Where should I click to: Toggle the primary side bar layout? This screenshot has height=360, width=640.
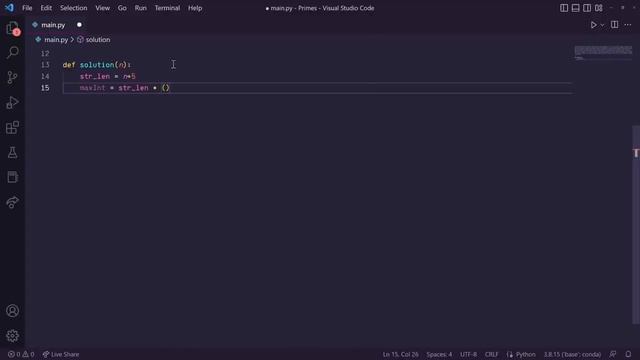564,8
